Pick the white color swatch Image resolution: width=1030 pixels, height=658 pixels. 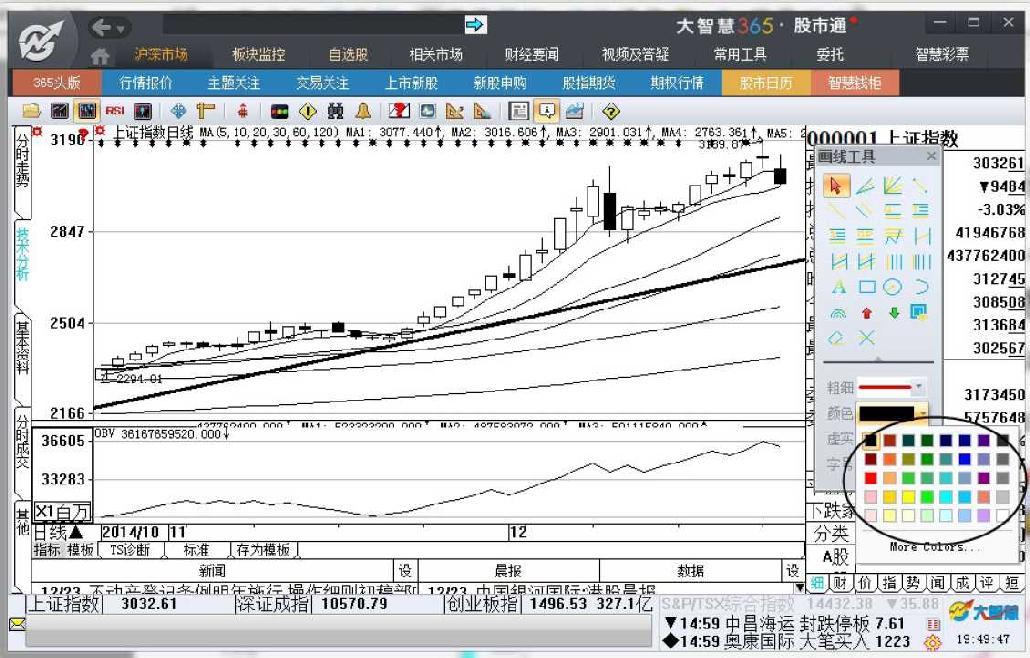coord(1002,515)
